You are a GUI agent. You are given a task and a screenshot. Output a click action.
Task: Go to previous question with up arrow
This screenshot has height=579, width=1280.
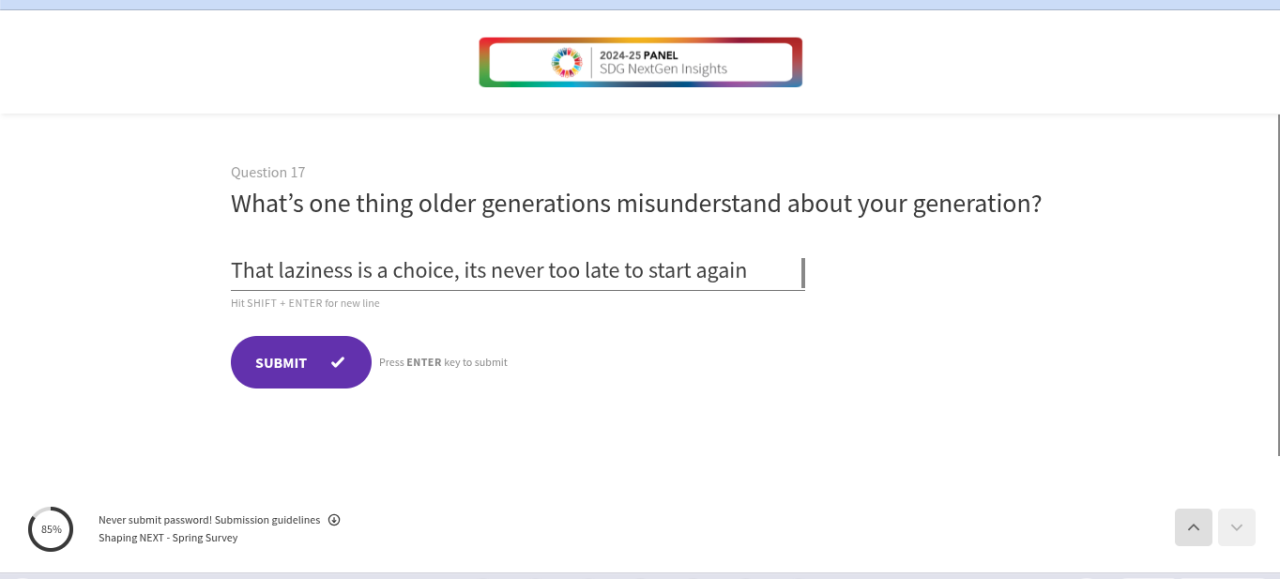[x=1193, y=527]
